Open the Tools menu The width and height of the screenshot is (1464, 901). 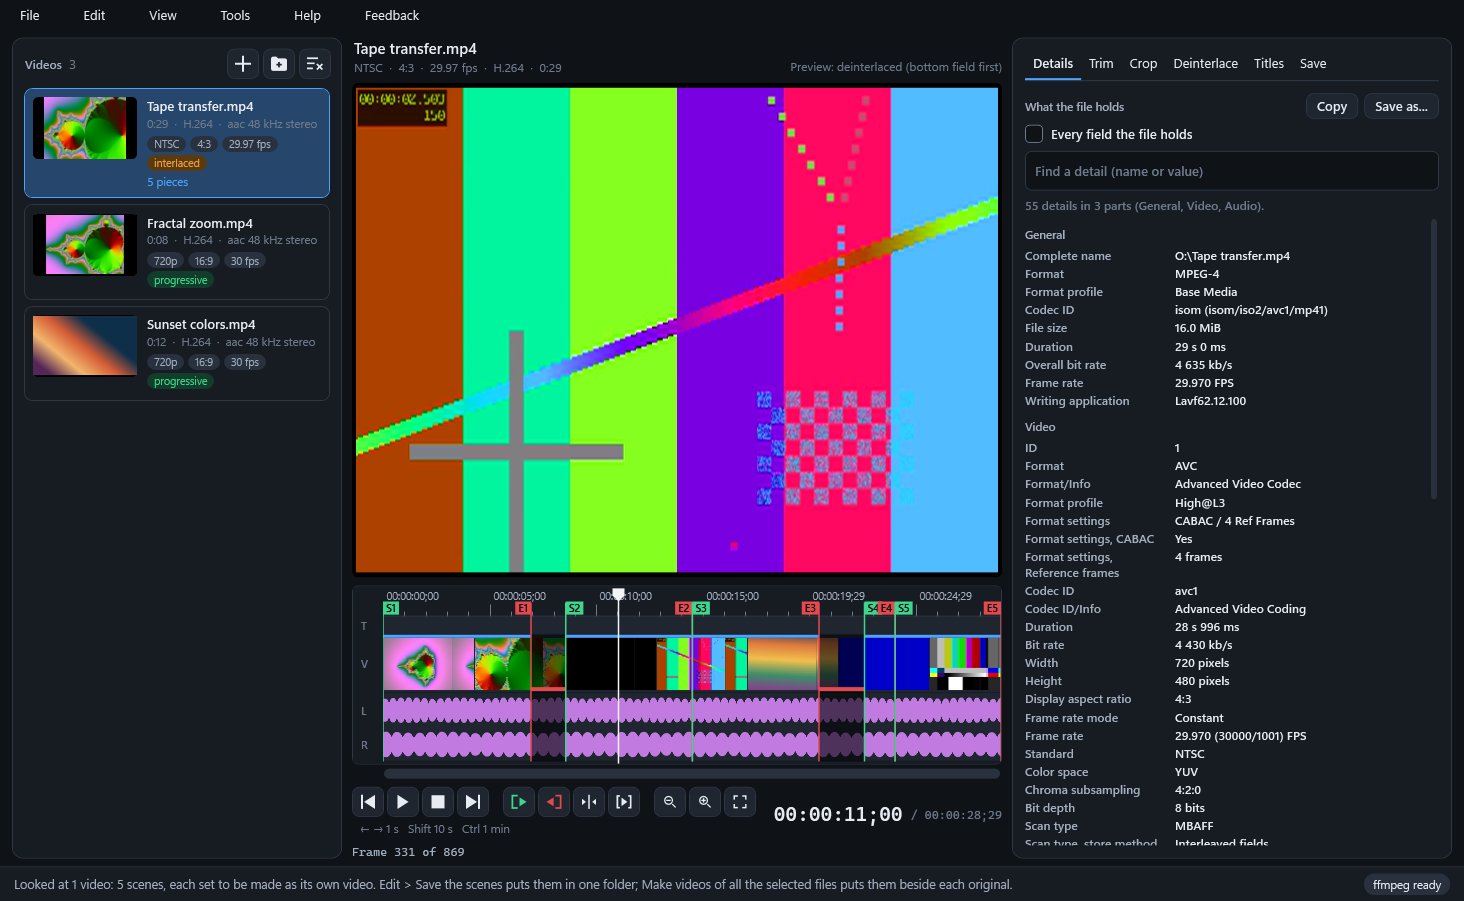(x=235, y=15)
